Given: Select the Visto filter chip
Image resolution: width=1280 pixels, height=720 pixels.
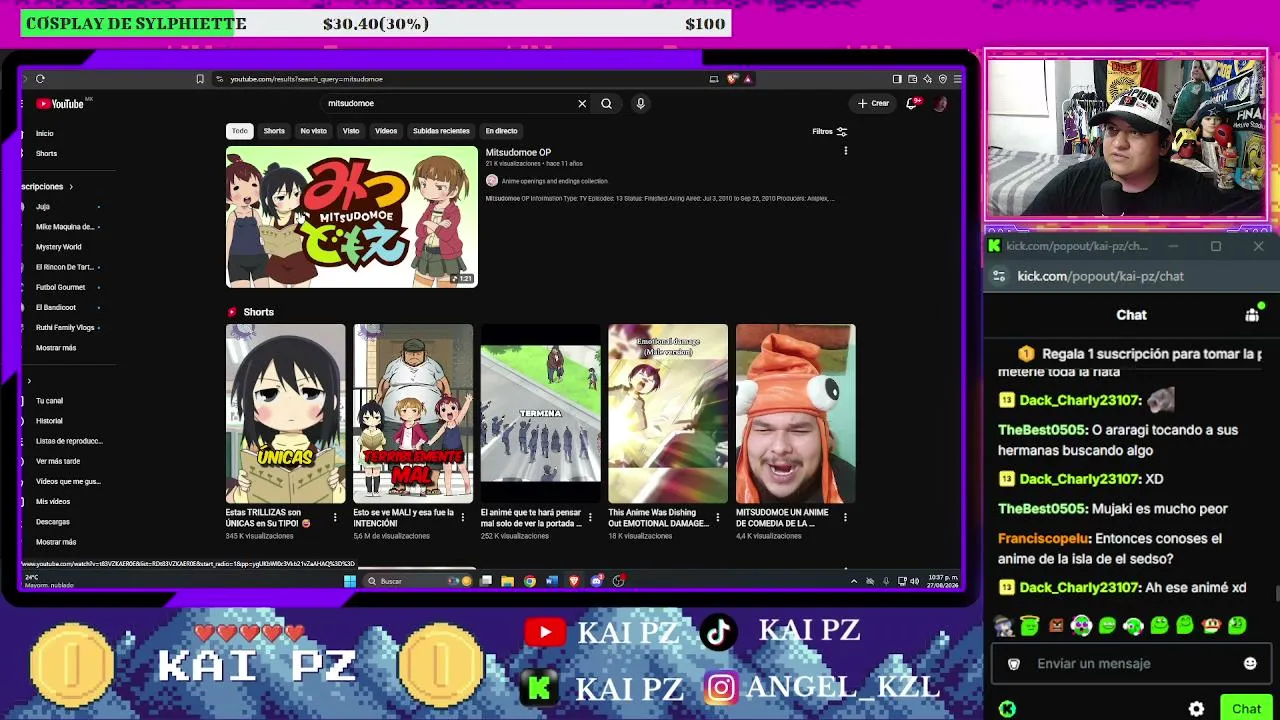Looking at the screenshot, I should click(351, 131).
